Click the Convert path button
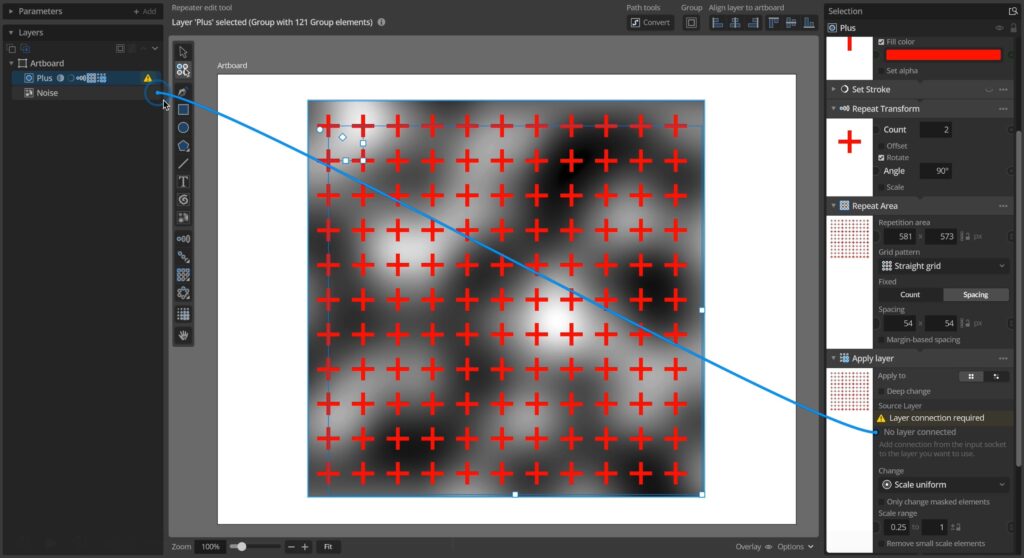1024x558 pixels. (650, 22)
